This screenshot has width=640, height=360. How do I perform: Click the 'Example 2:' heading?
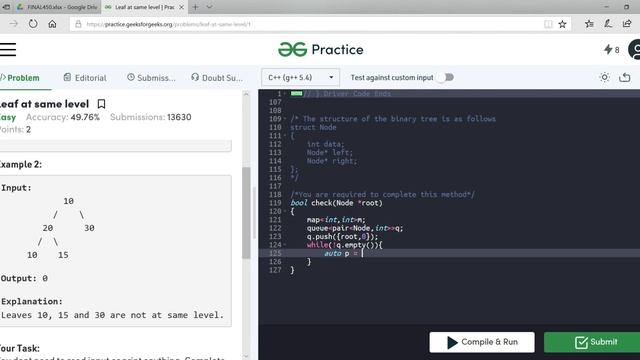click(x=21, y=164)
